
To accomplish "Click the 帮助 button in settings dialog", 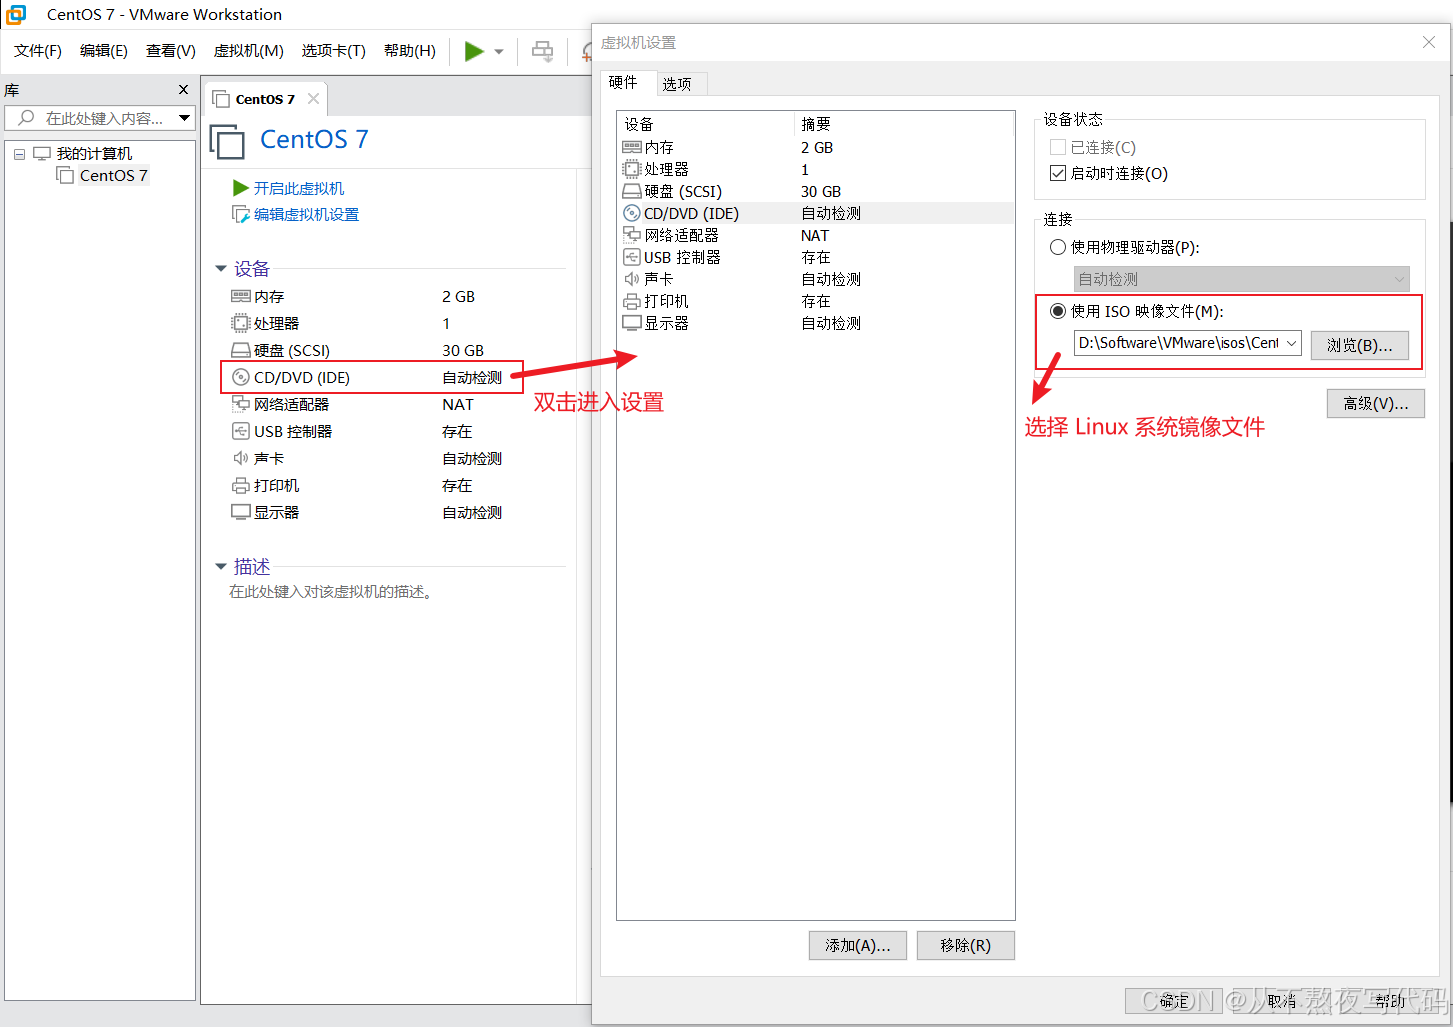I will (x=1390, y=1001).
